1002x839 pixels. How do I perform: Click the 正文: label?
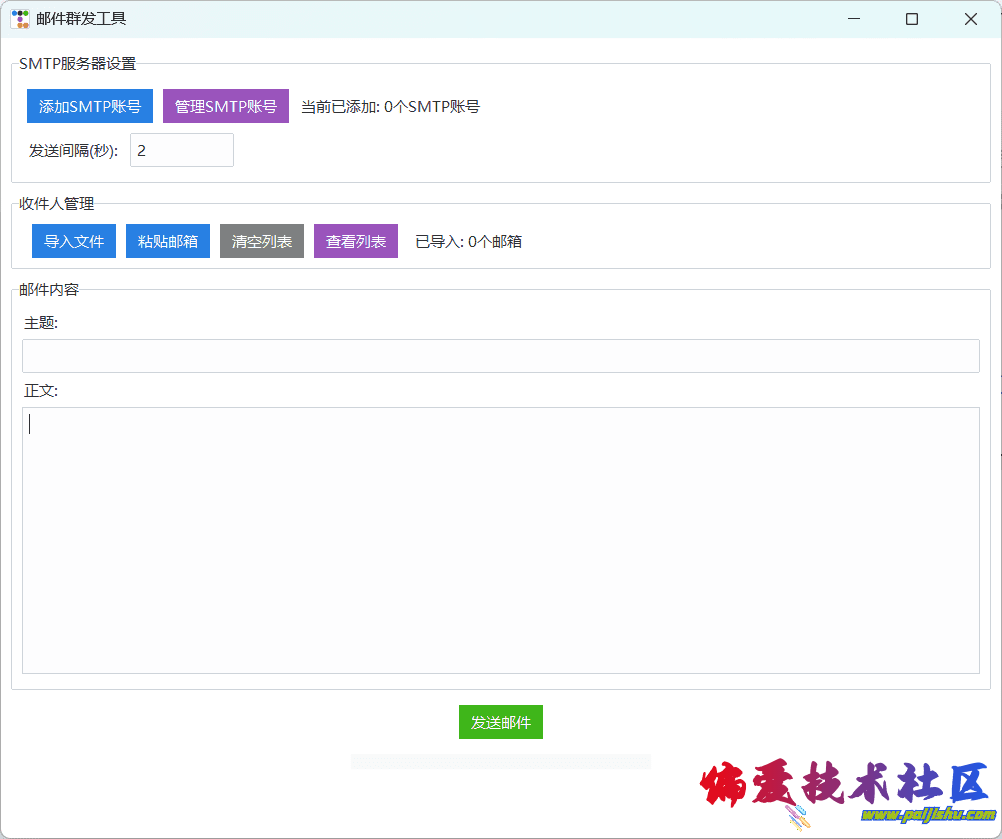tap(41, 390)
